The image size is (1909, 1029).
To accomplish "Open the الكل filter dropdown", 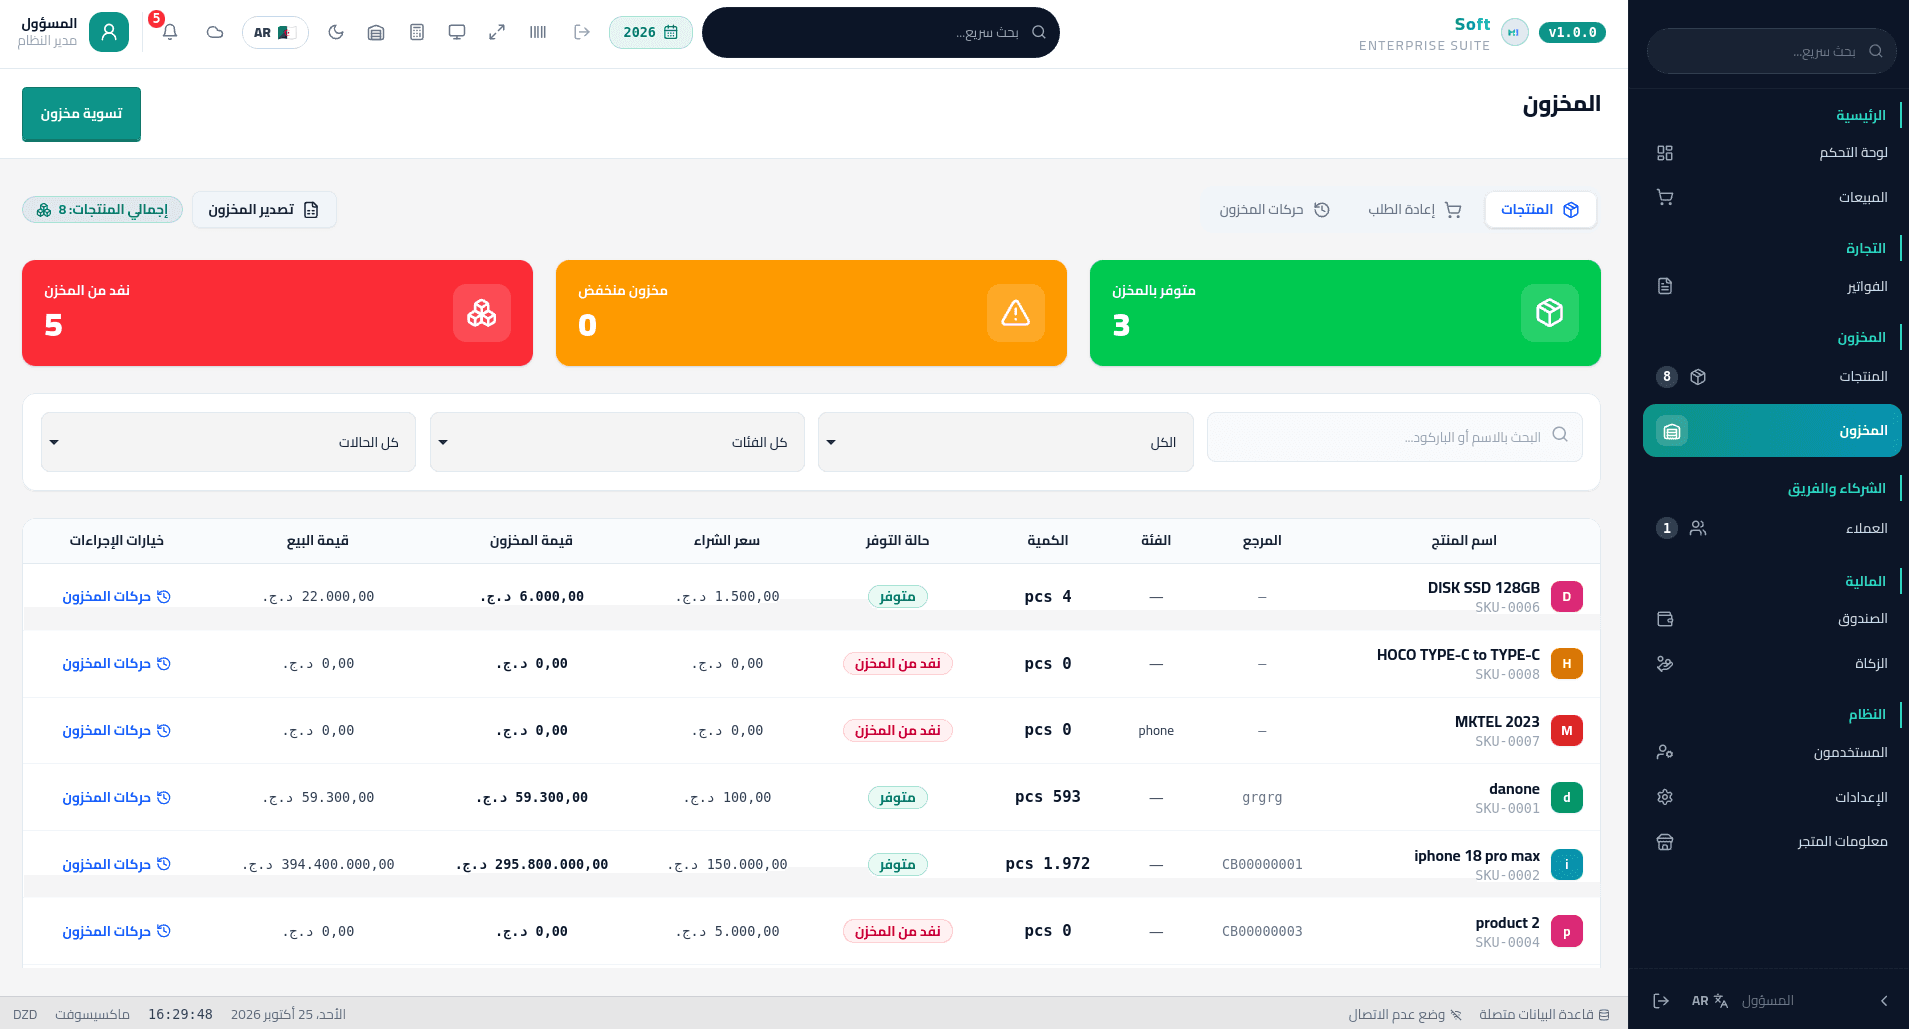I will pos(1006,442).
